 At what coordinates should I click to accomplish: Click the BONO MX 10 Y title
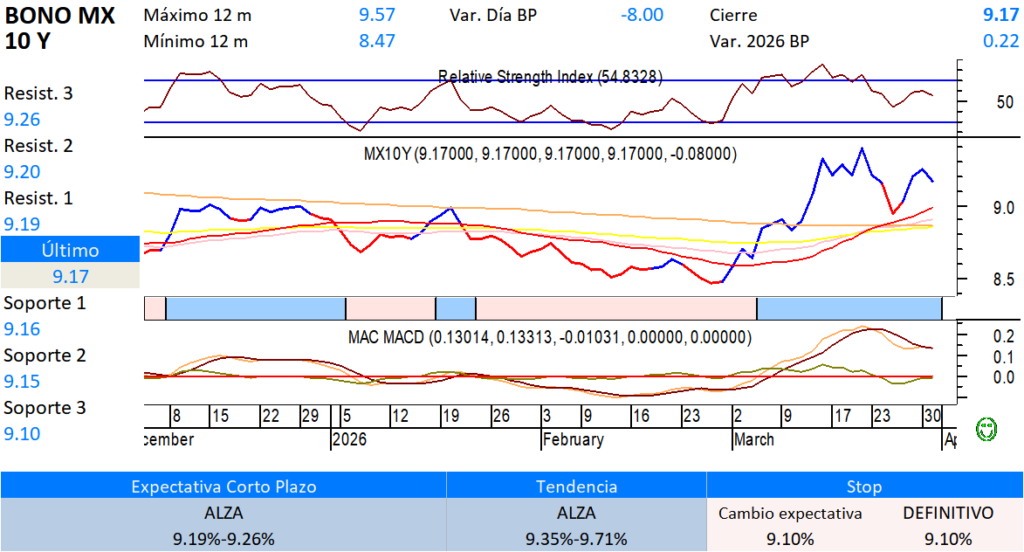(x=60, y=28)
